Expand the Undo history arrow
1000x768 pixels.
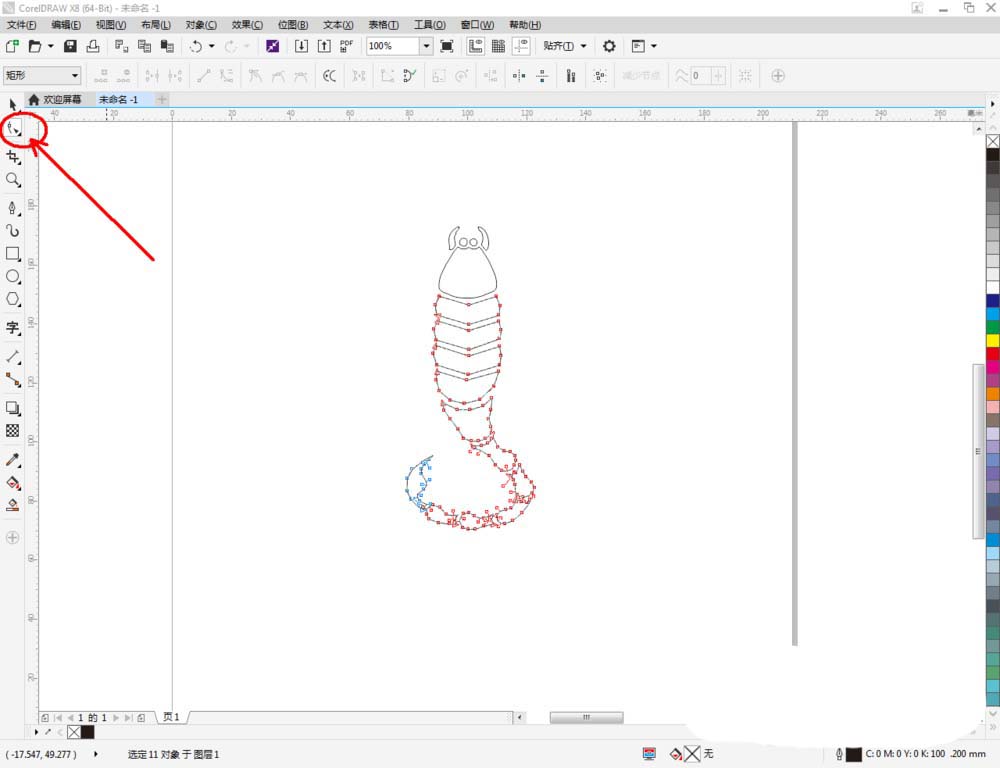click(211, 46)
